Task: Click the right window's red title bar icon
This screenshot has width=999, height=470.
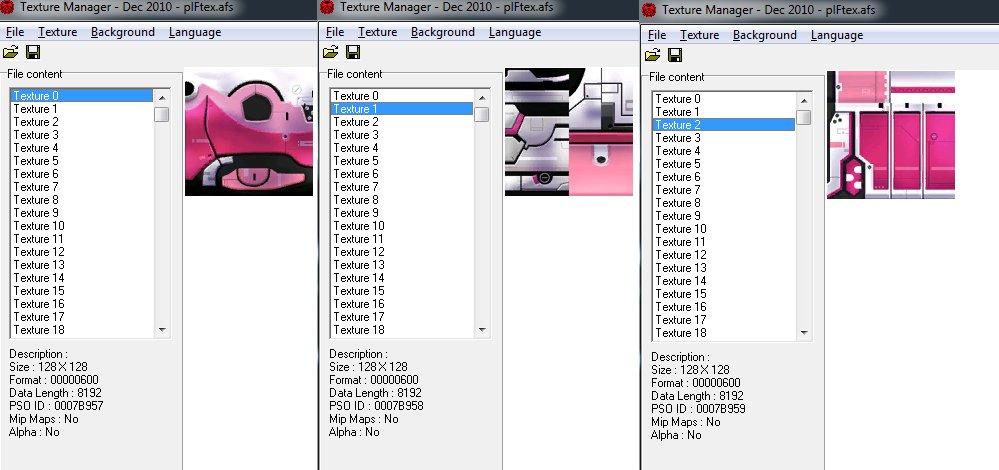Action: [x=649, y=10]
